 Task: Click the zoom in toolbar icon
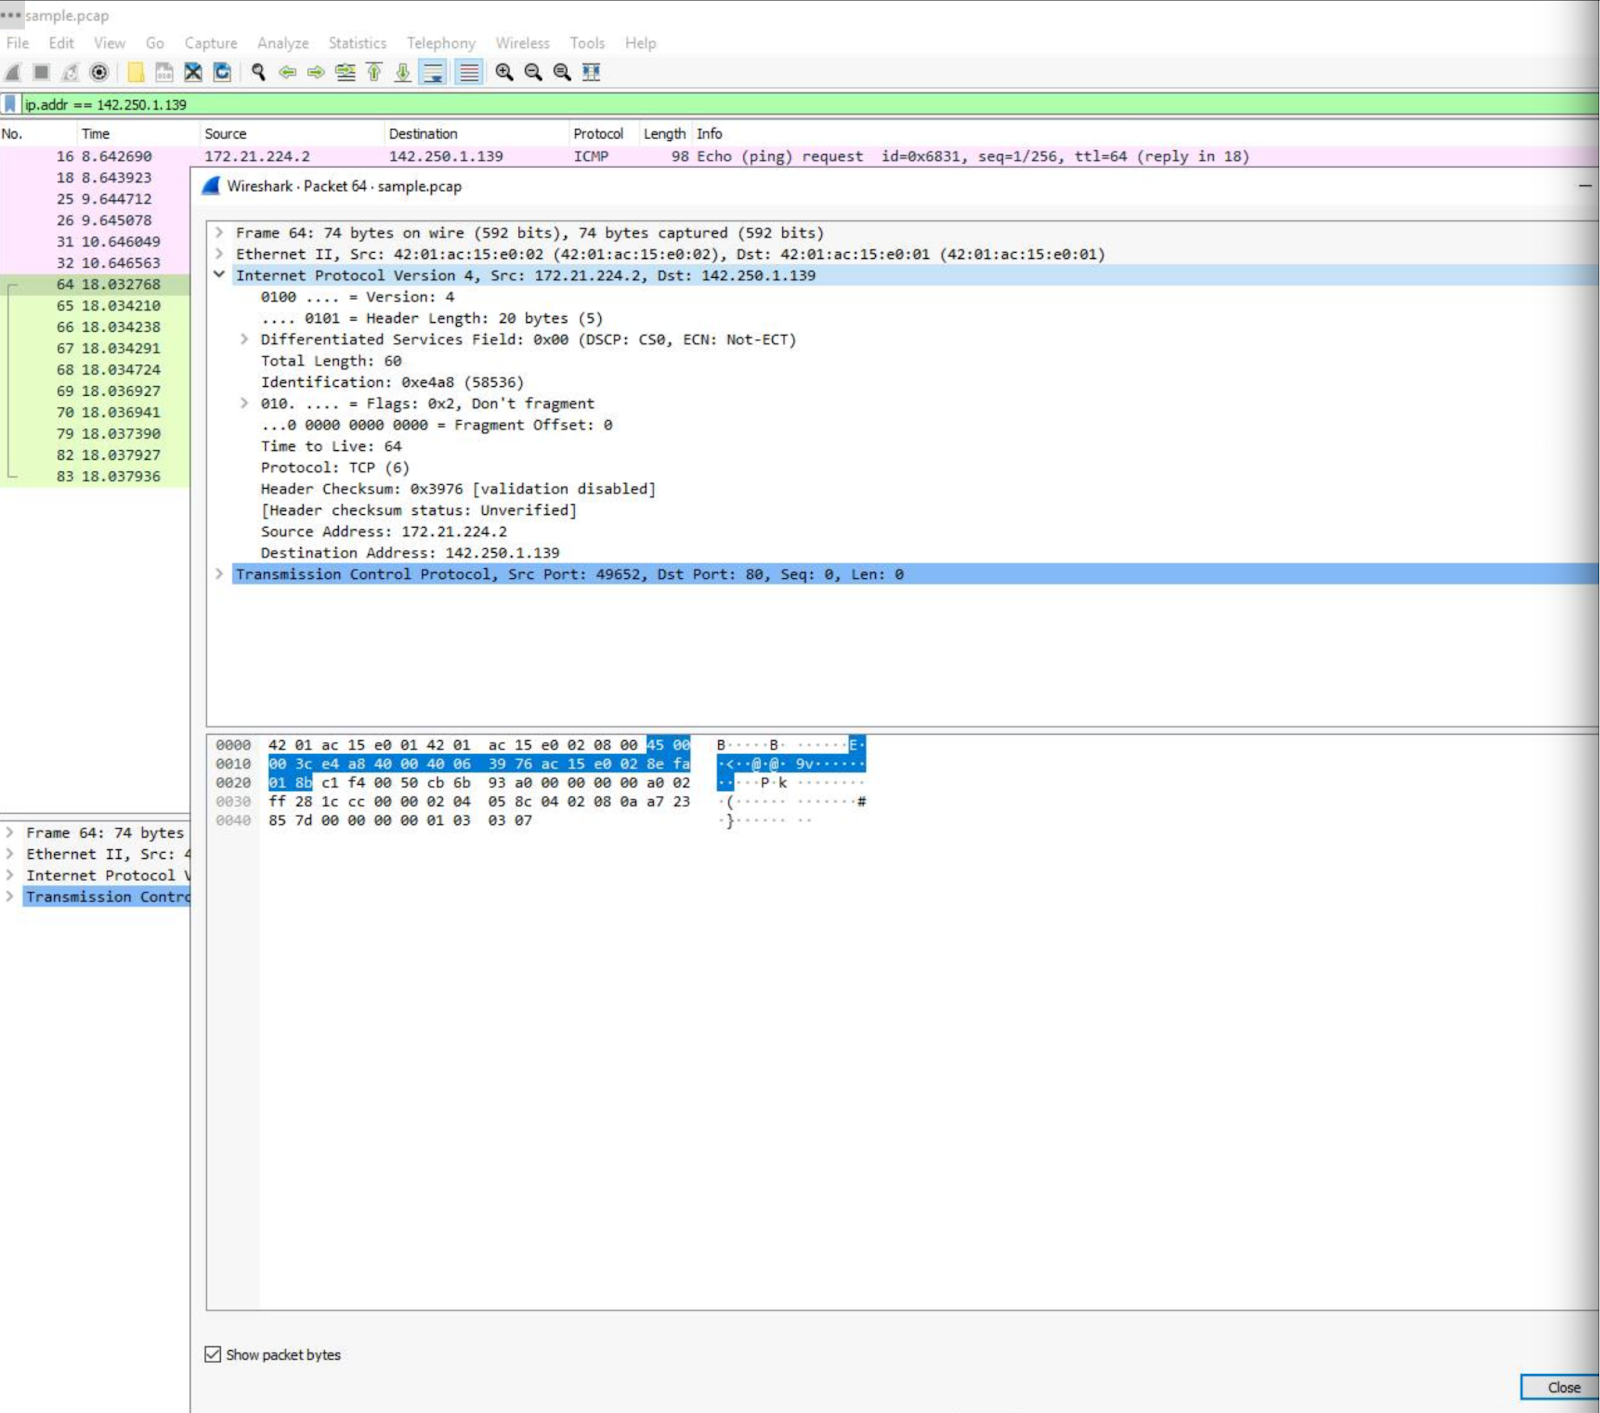(x=505, y=72)
